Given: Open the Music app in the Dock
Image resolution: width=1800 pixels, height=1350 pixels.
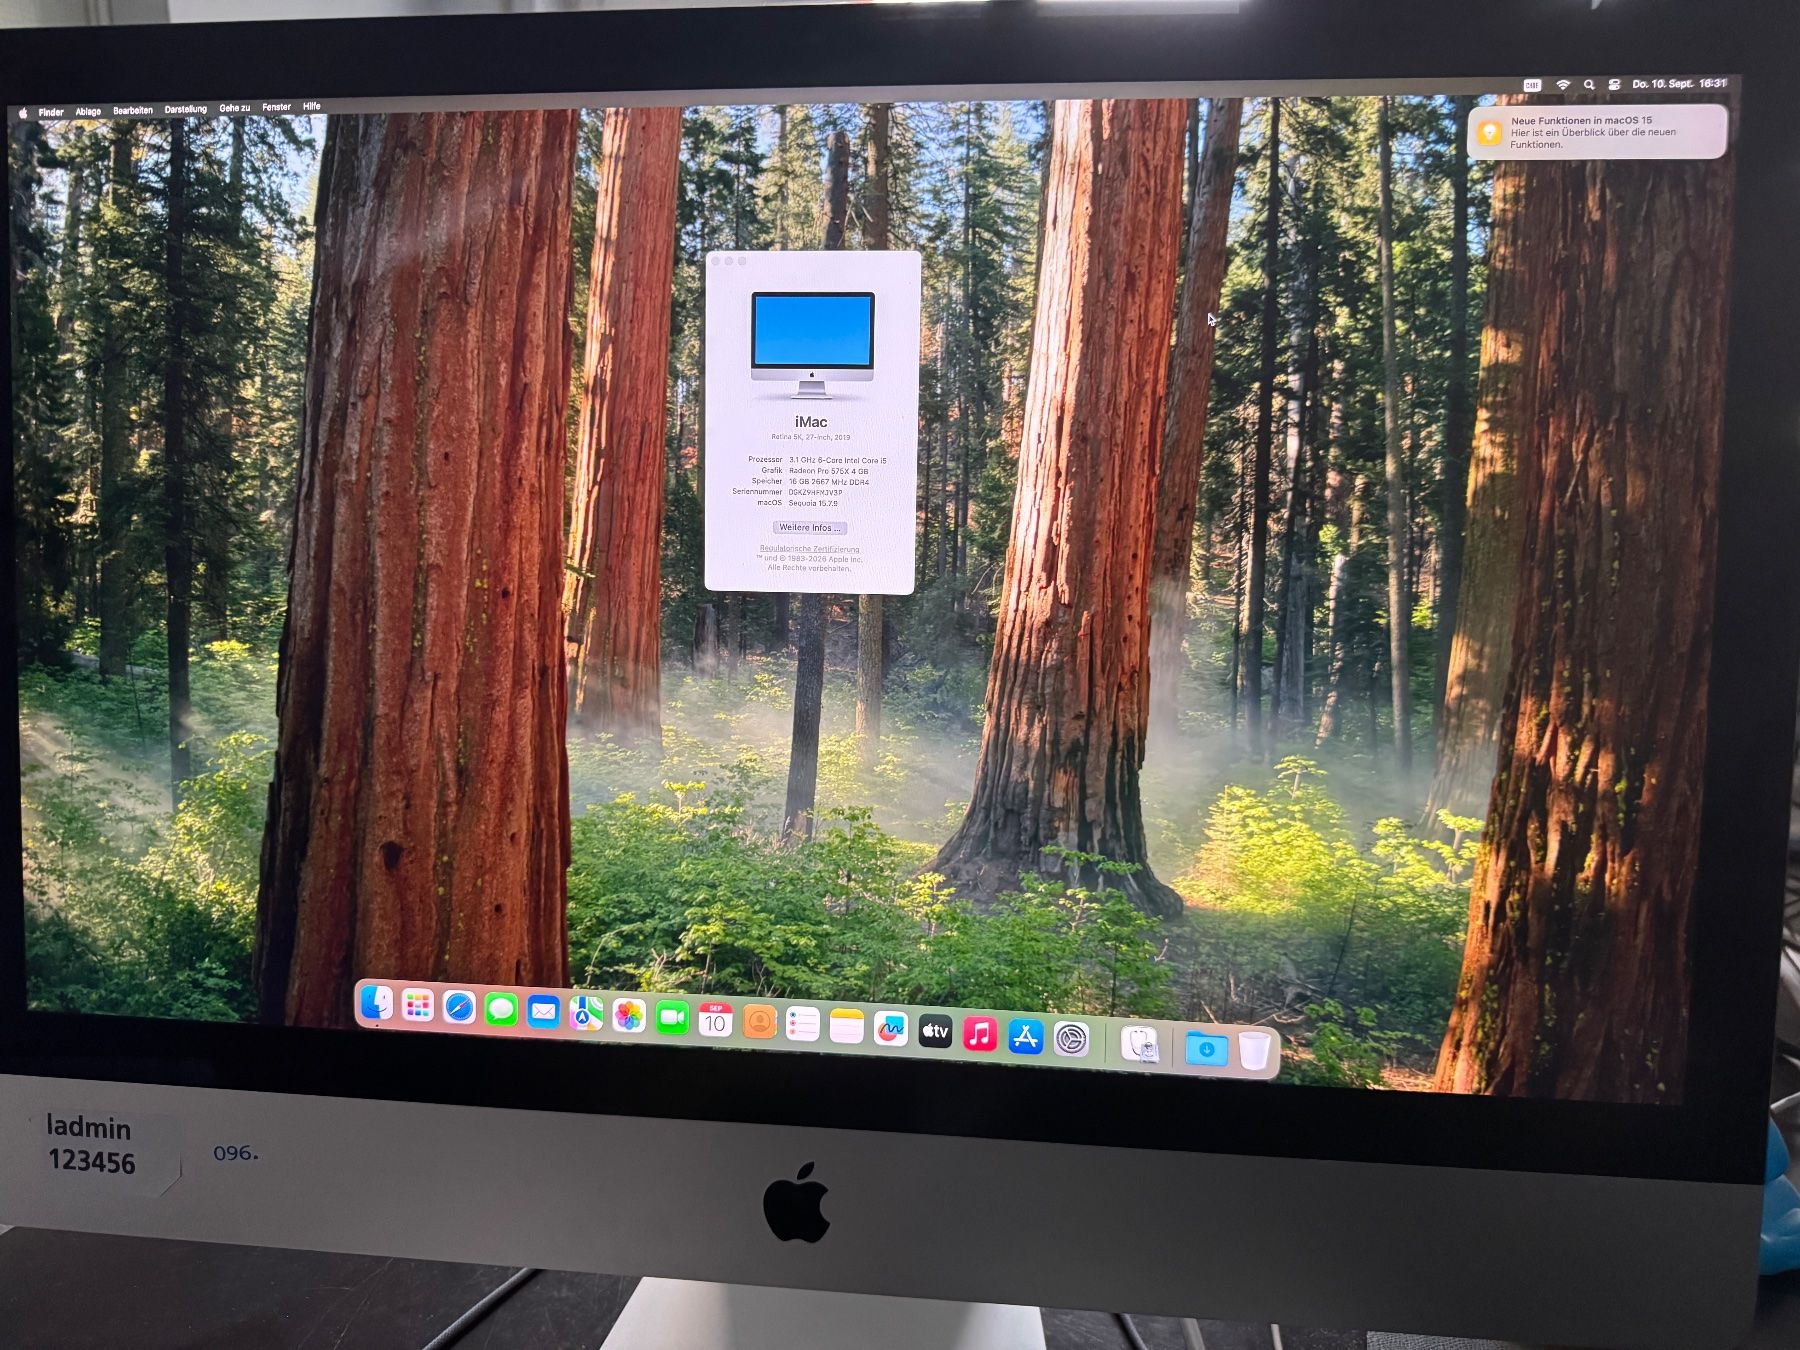Looking at the screenshot, I should [x=980, y=1034].
